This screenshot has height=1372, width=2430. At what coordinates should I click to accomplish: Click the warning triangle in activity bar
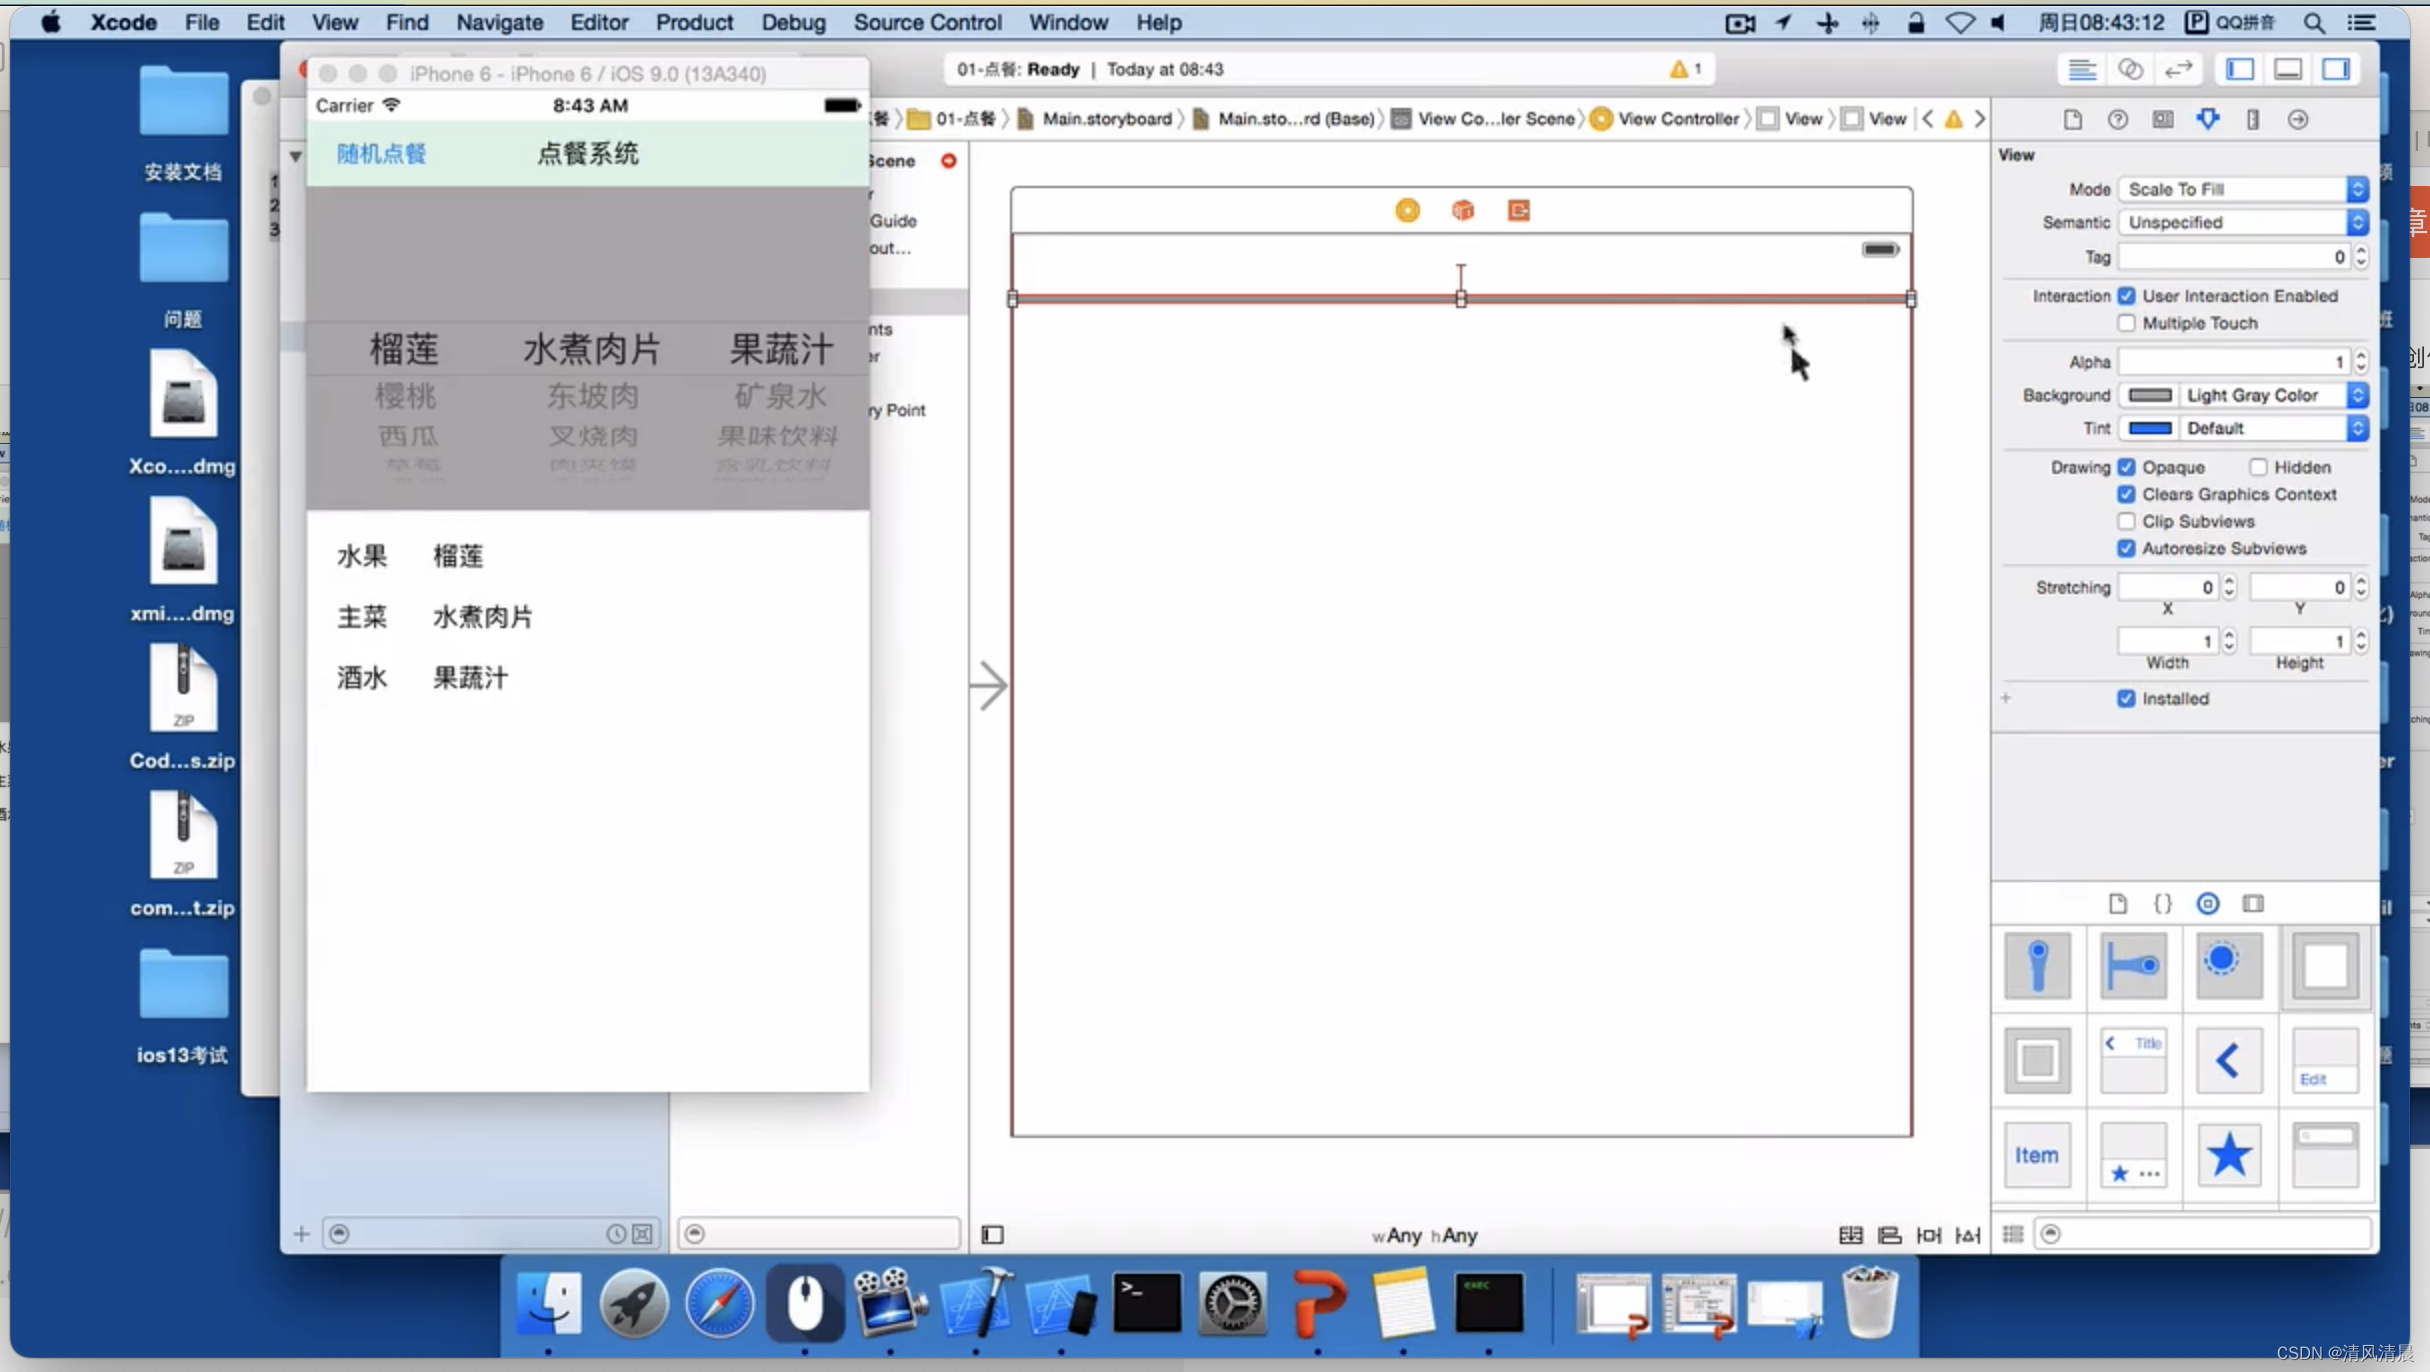pyautogui.click(x=1679, y=69)
